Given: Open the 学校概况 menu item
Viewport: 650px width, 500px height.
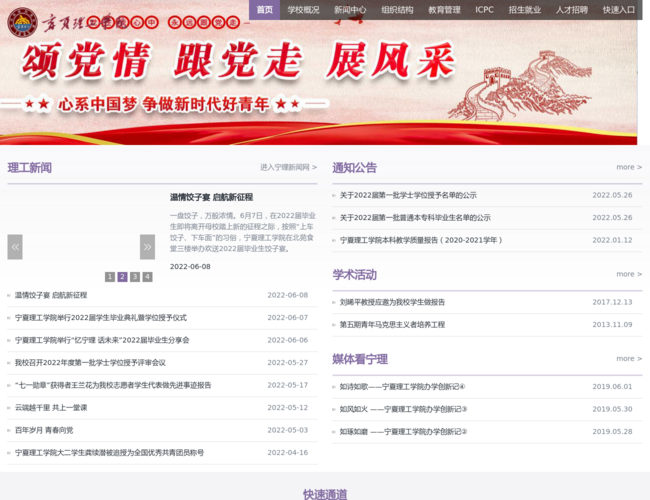Looking at the screenshot, I should click(x=303, y=10).
